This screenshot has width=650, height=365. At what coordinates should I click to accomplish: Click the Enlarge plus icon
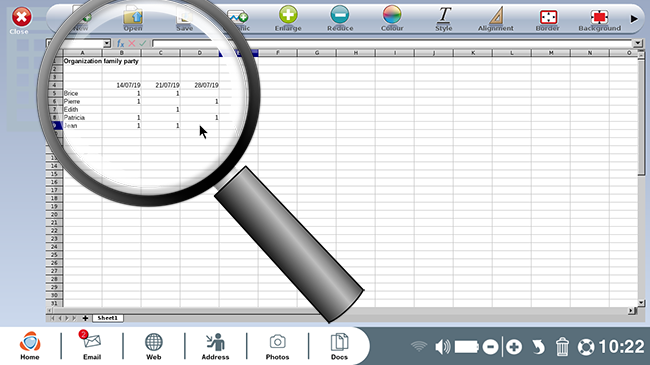click(288, 19)
